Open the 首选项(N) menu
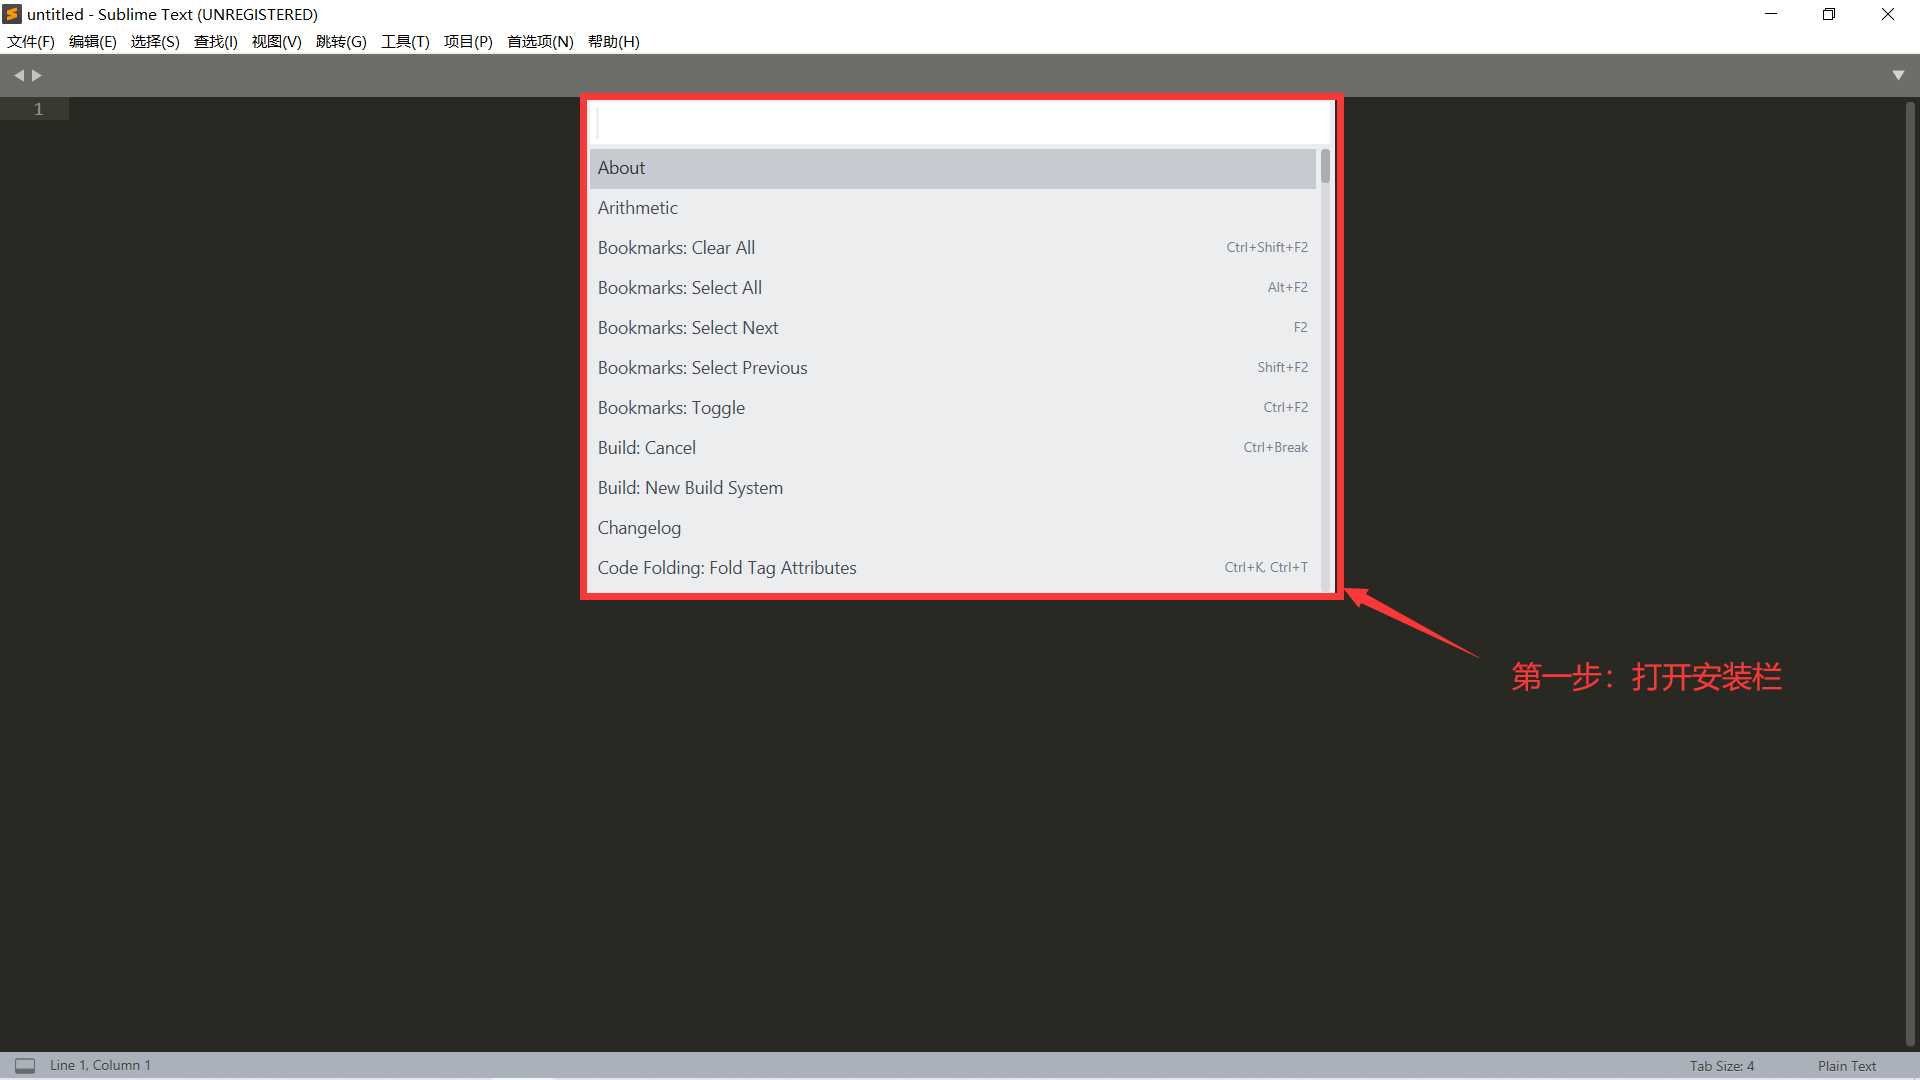1920x1080 pixels. [540, 41]
